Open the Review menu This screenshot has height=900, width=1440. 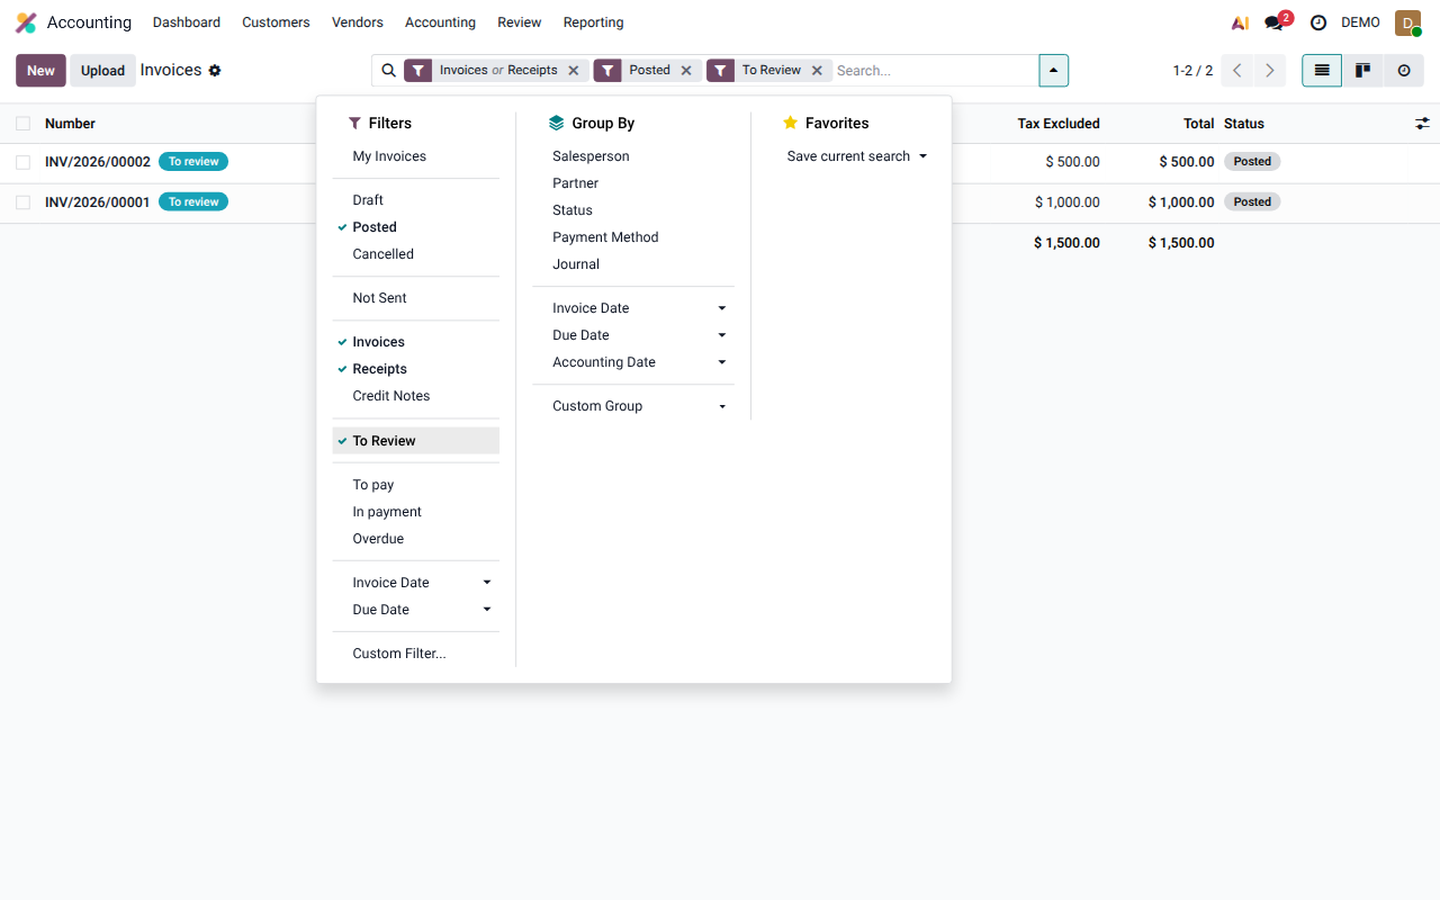click(x=519, y=22)
